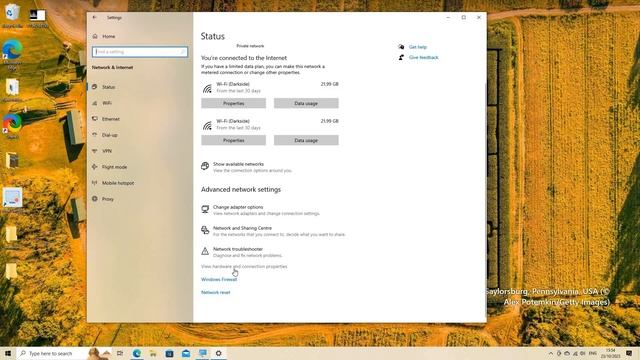This screenshot has width=640, height=360.
Task: Focus the Find a setting search box
Action: [x=140, y=52]
